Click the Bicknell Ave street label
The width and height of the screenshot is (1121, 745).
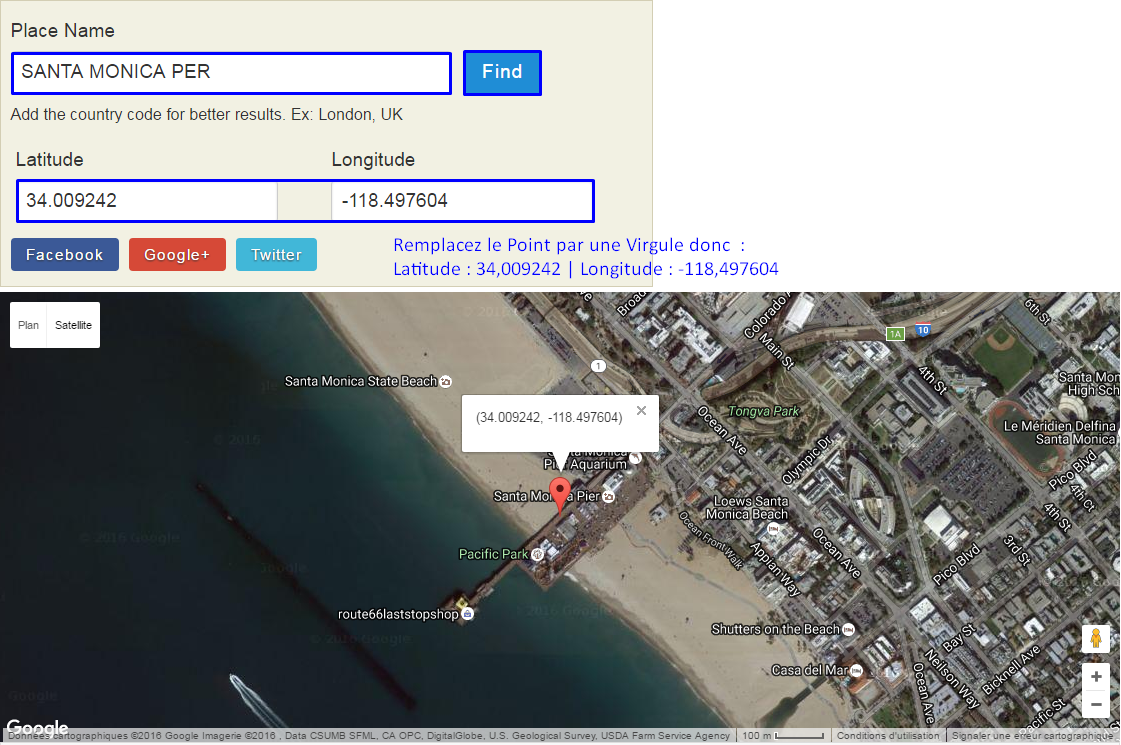[x=1011, y=671]
